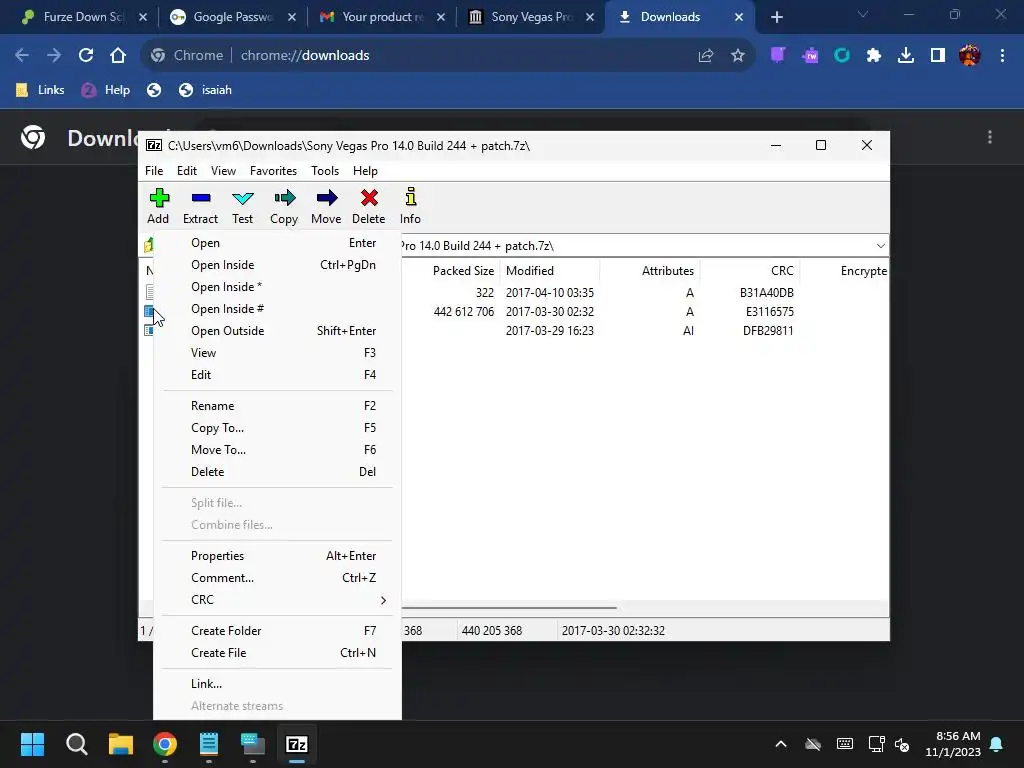Expand the 7-Zip address path dropdown
The height and width of the screenshot is (768, 1024).
[880, 246]
